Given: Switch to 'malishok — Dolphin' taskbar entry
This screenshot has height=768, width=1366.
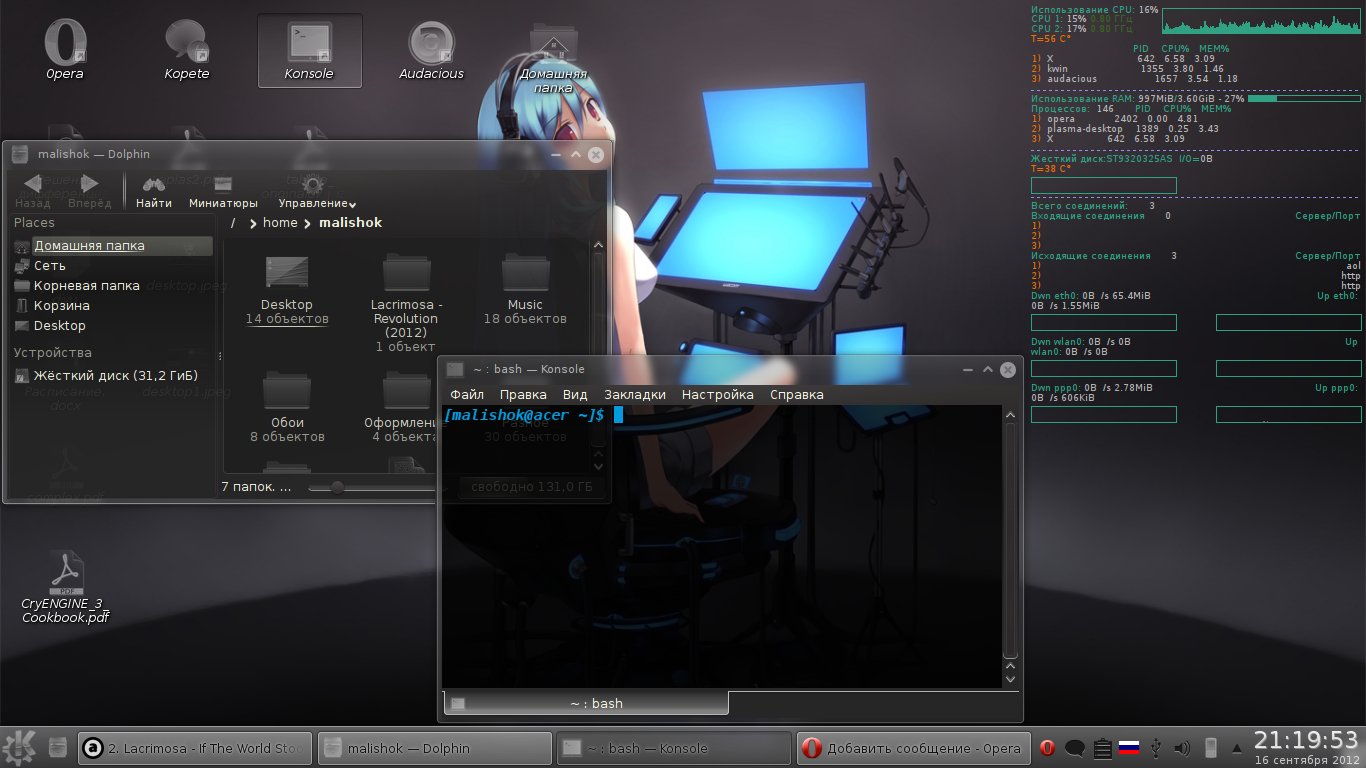Looking at the screenshot, I should point(435,747).
